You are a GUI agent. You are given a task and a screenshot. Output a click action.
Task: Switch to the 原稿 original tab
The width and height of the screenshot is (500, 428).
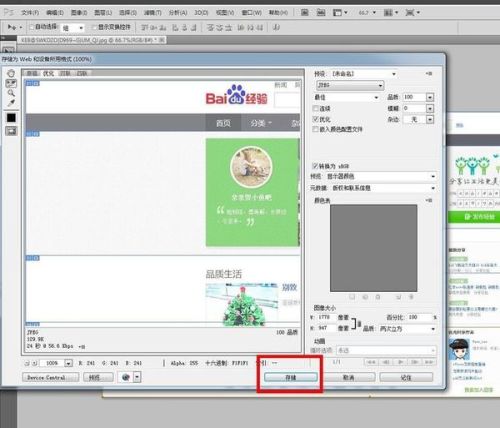tap(32, 73)
